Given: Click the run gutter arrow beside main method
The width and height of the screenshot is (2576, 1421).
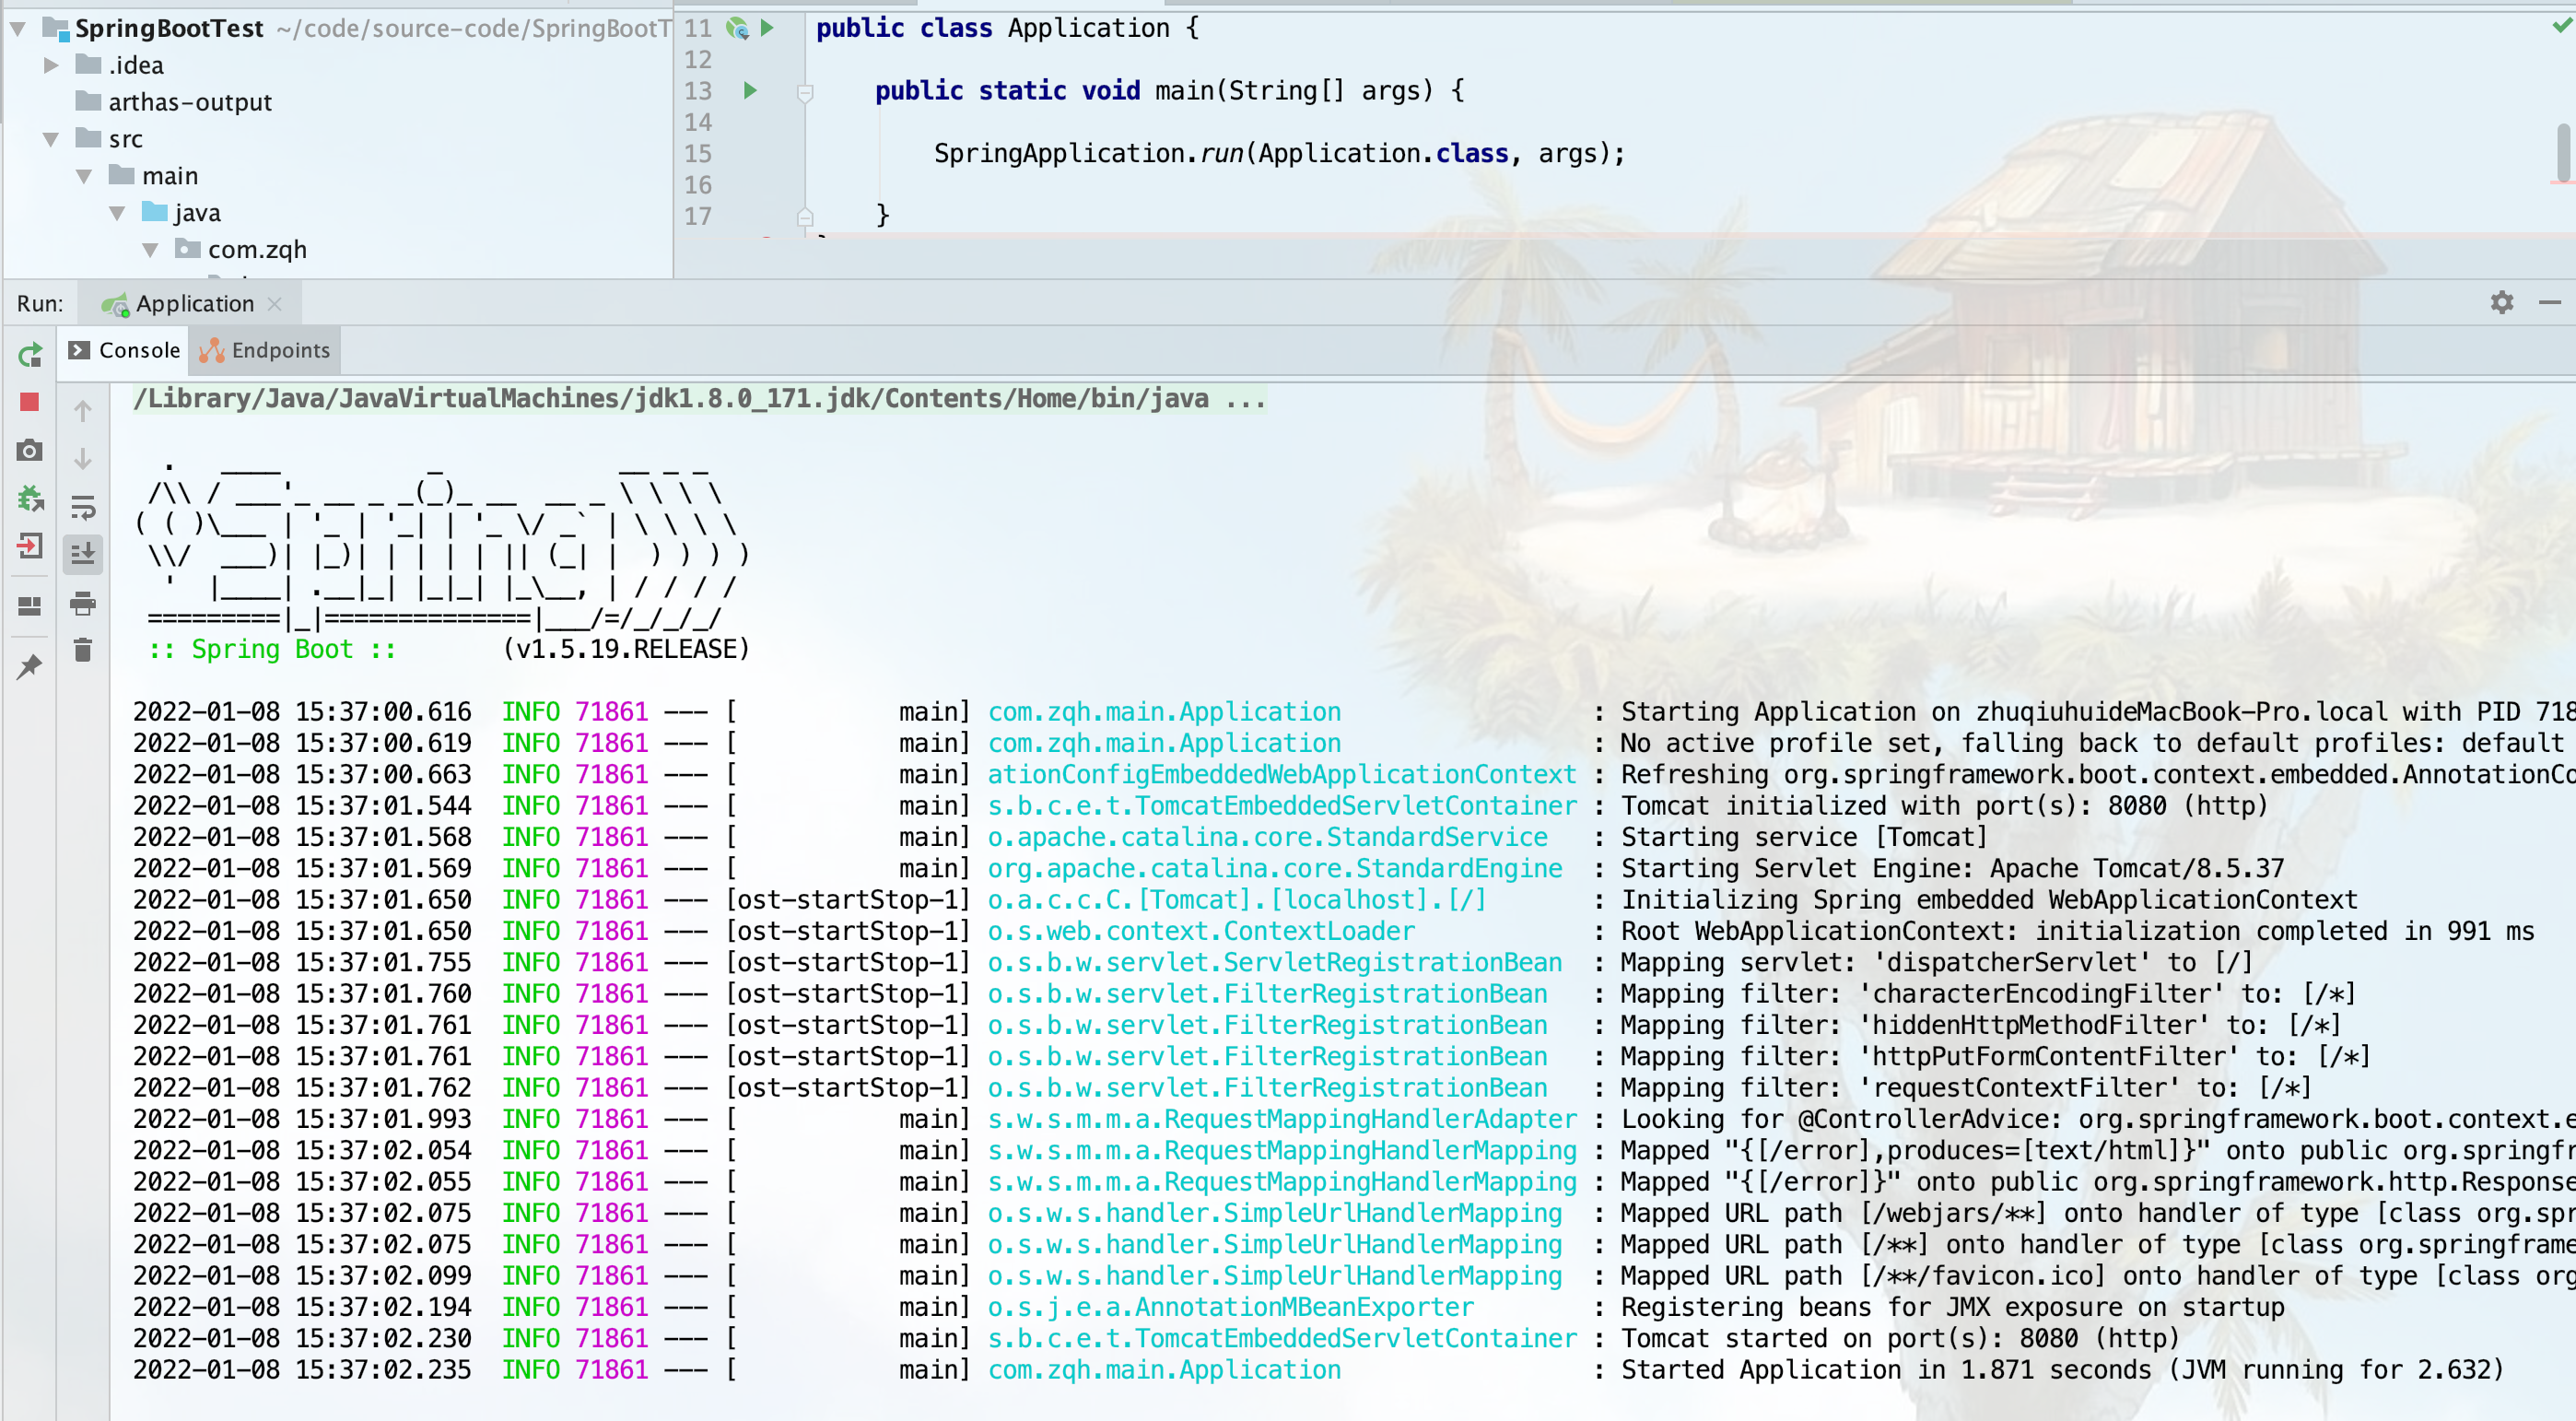Looking at the screenshot, I should (750, 91).
